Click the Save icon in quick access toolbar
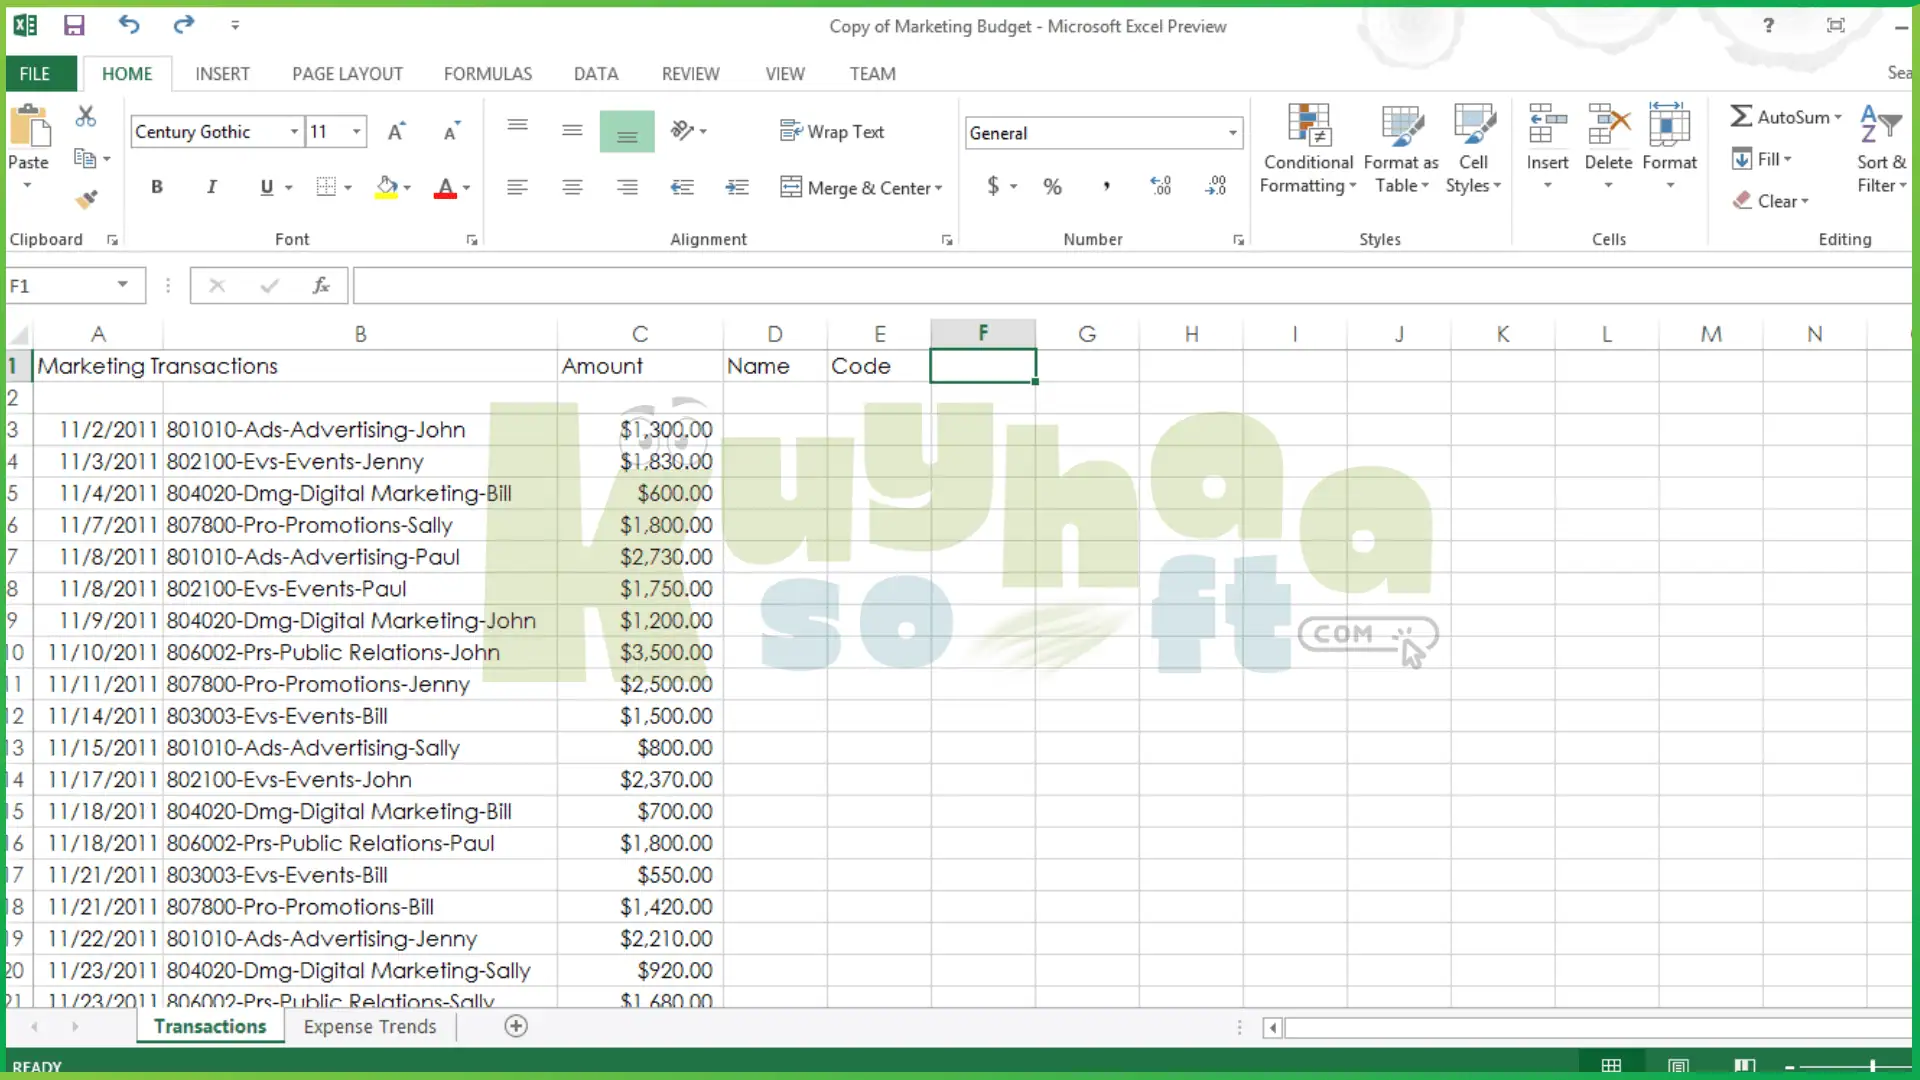Viewport: 1920px width, 1080px height. click(74, 26)
